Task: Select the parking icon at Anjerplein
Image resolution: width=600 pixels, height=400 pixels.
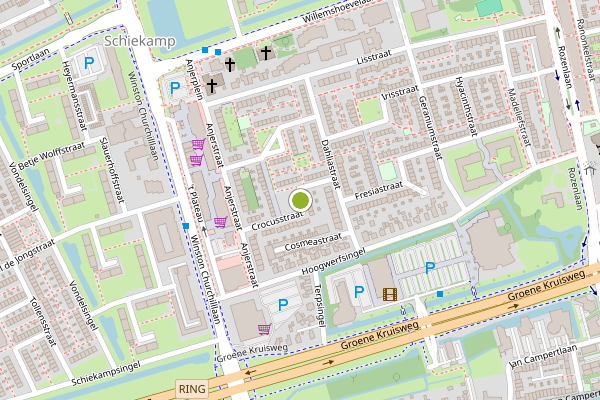Action: pos(175,88)
